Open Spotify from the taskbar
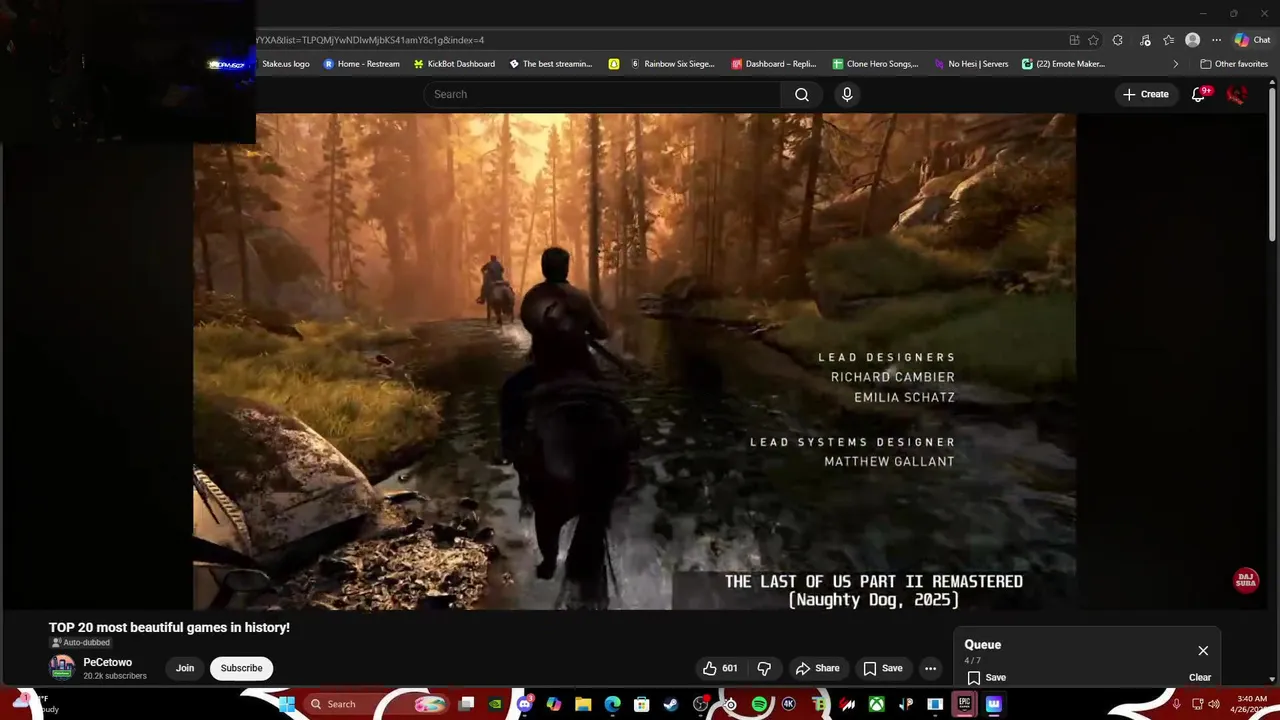This screenshot has width=1280, height=720. [x=759, y=704]
